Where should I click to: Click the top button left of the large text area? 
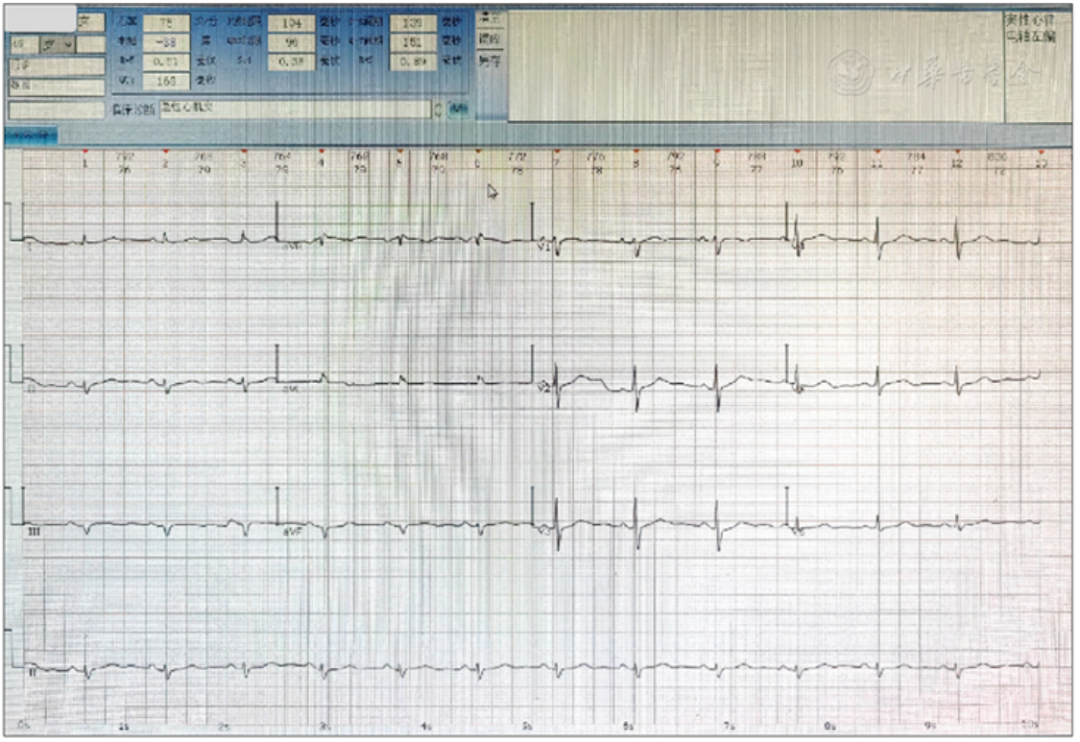(x=489, y=18)
